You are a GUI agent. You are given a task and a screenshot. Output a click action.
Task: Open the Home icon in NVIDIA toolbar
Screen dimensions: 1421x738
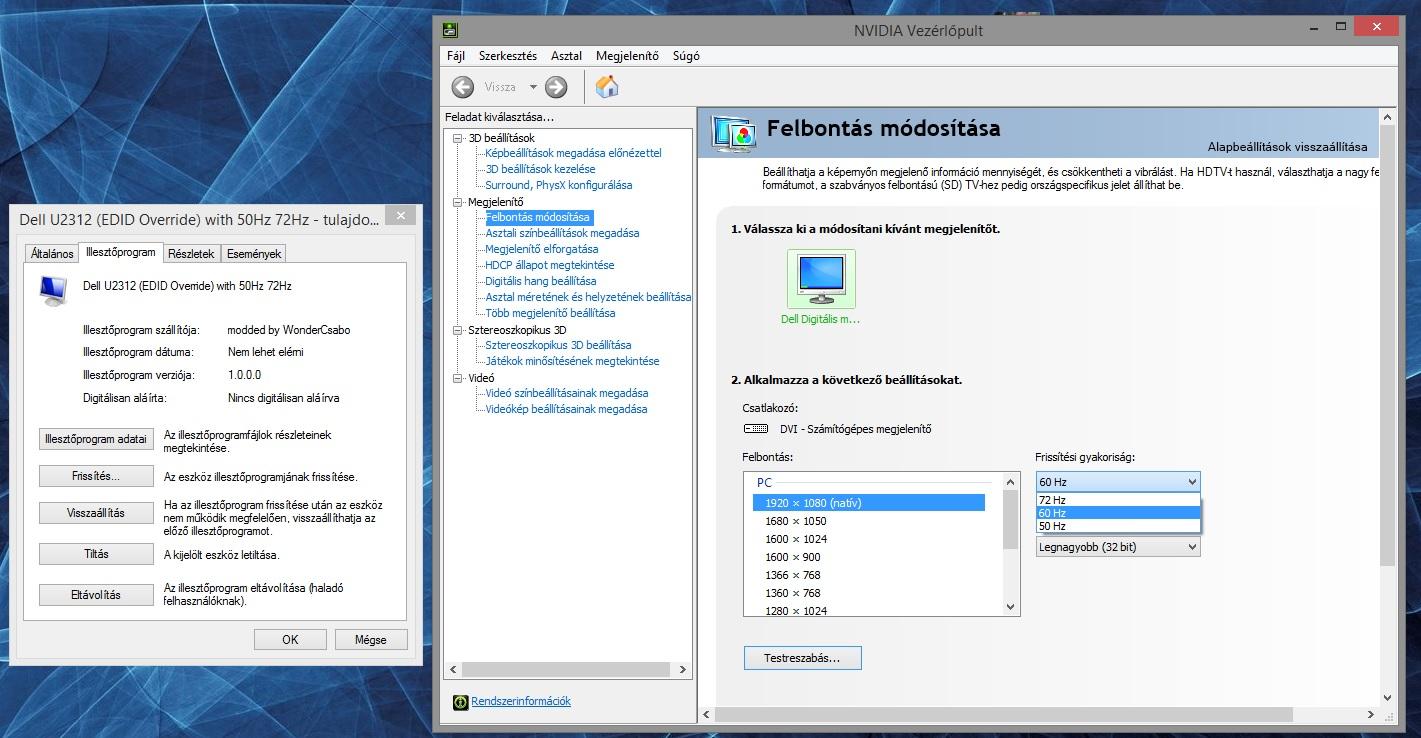coord(607,87)
